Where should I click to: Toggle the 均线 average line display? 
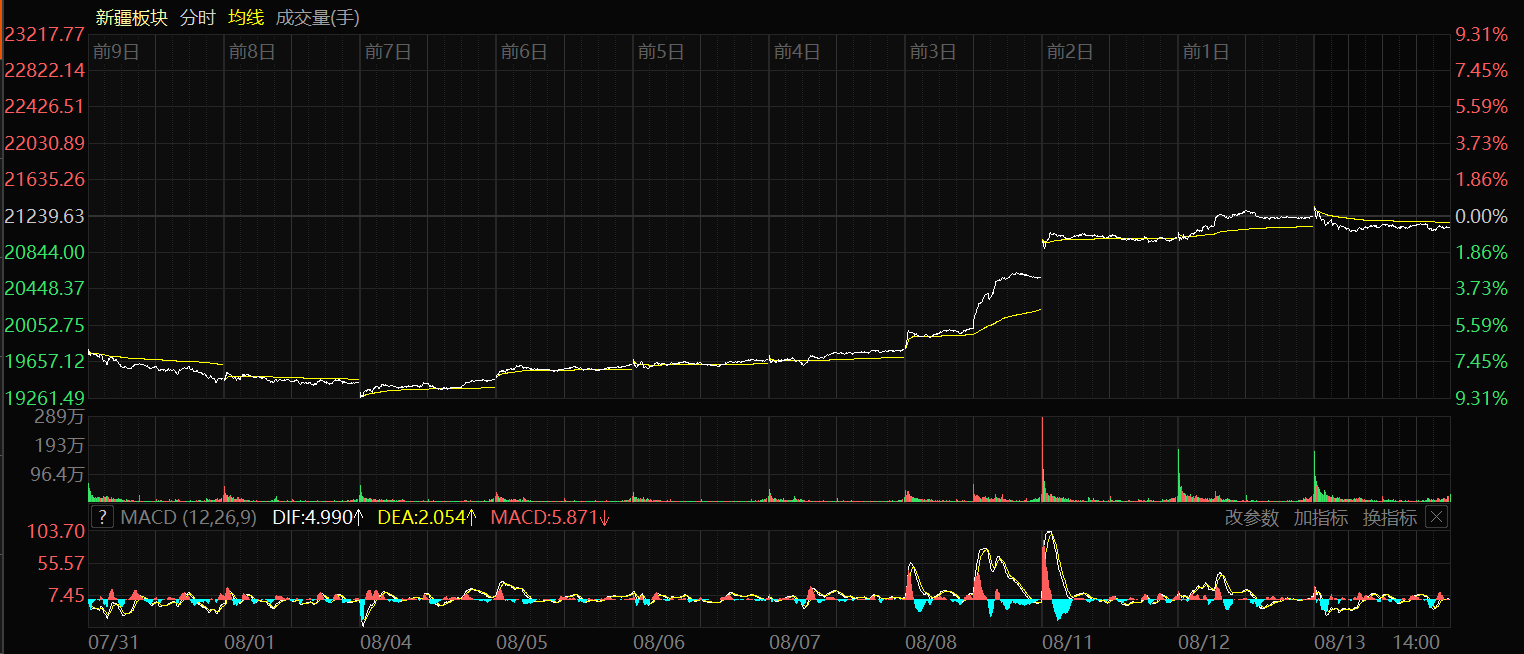tap(246, 17)
